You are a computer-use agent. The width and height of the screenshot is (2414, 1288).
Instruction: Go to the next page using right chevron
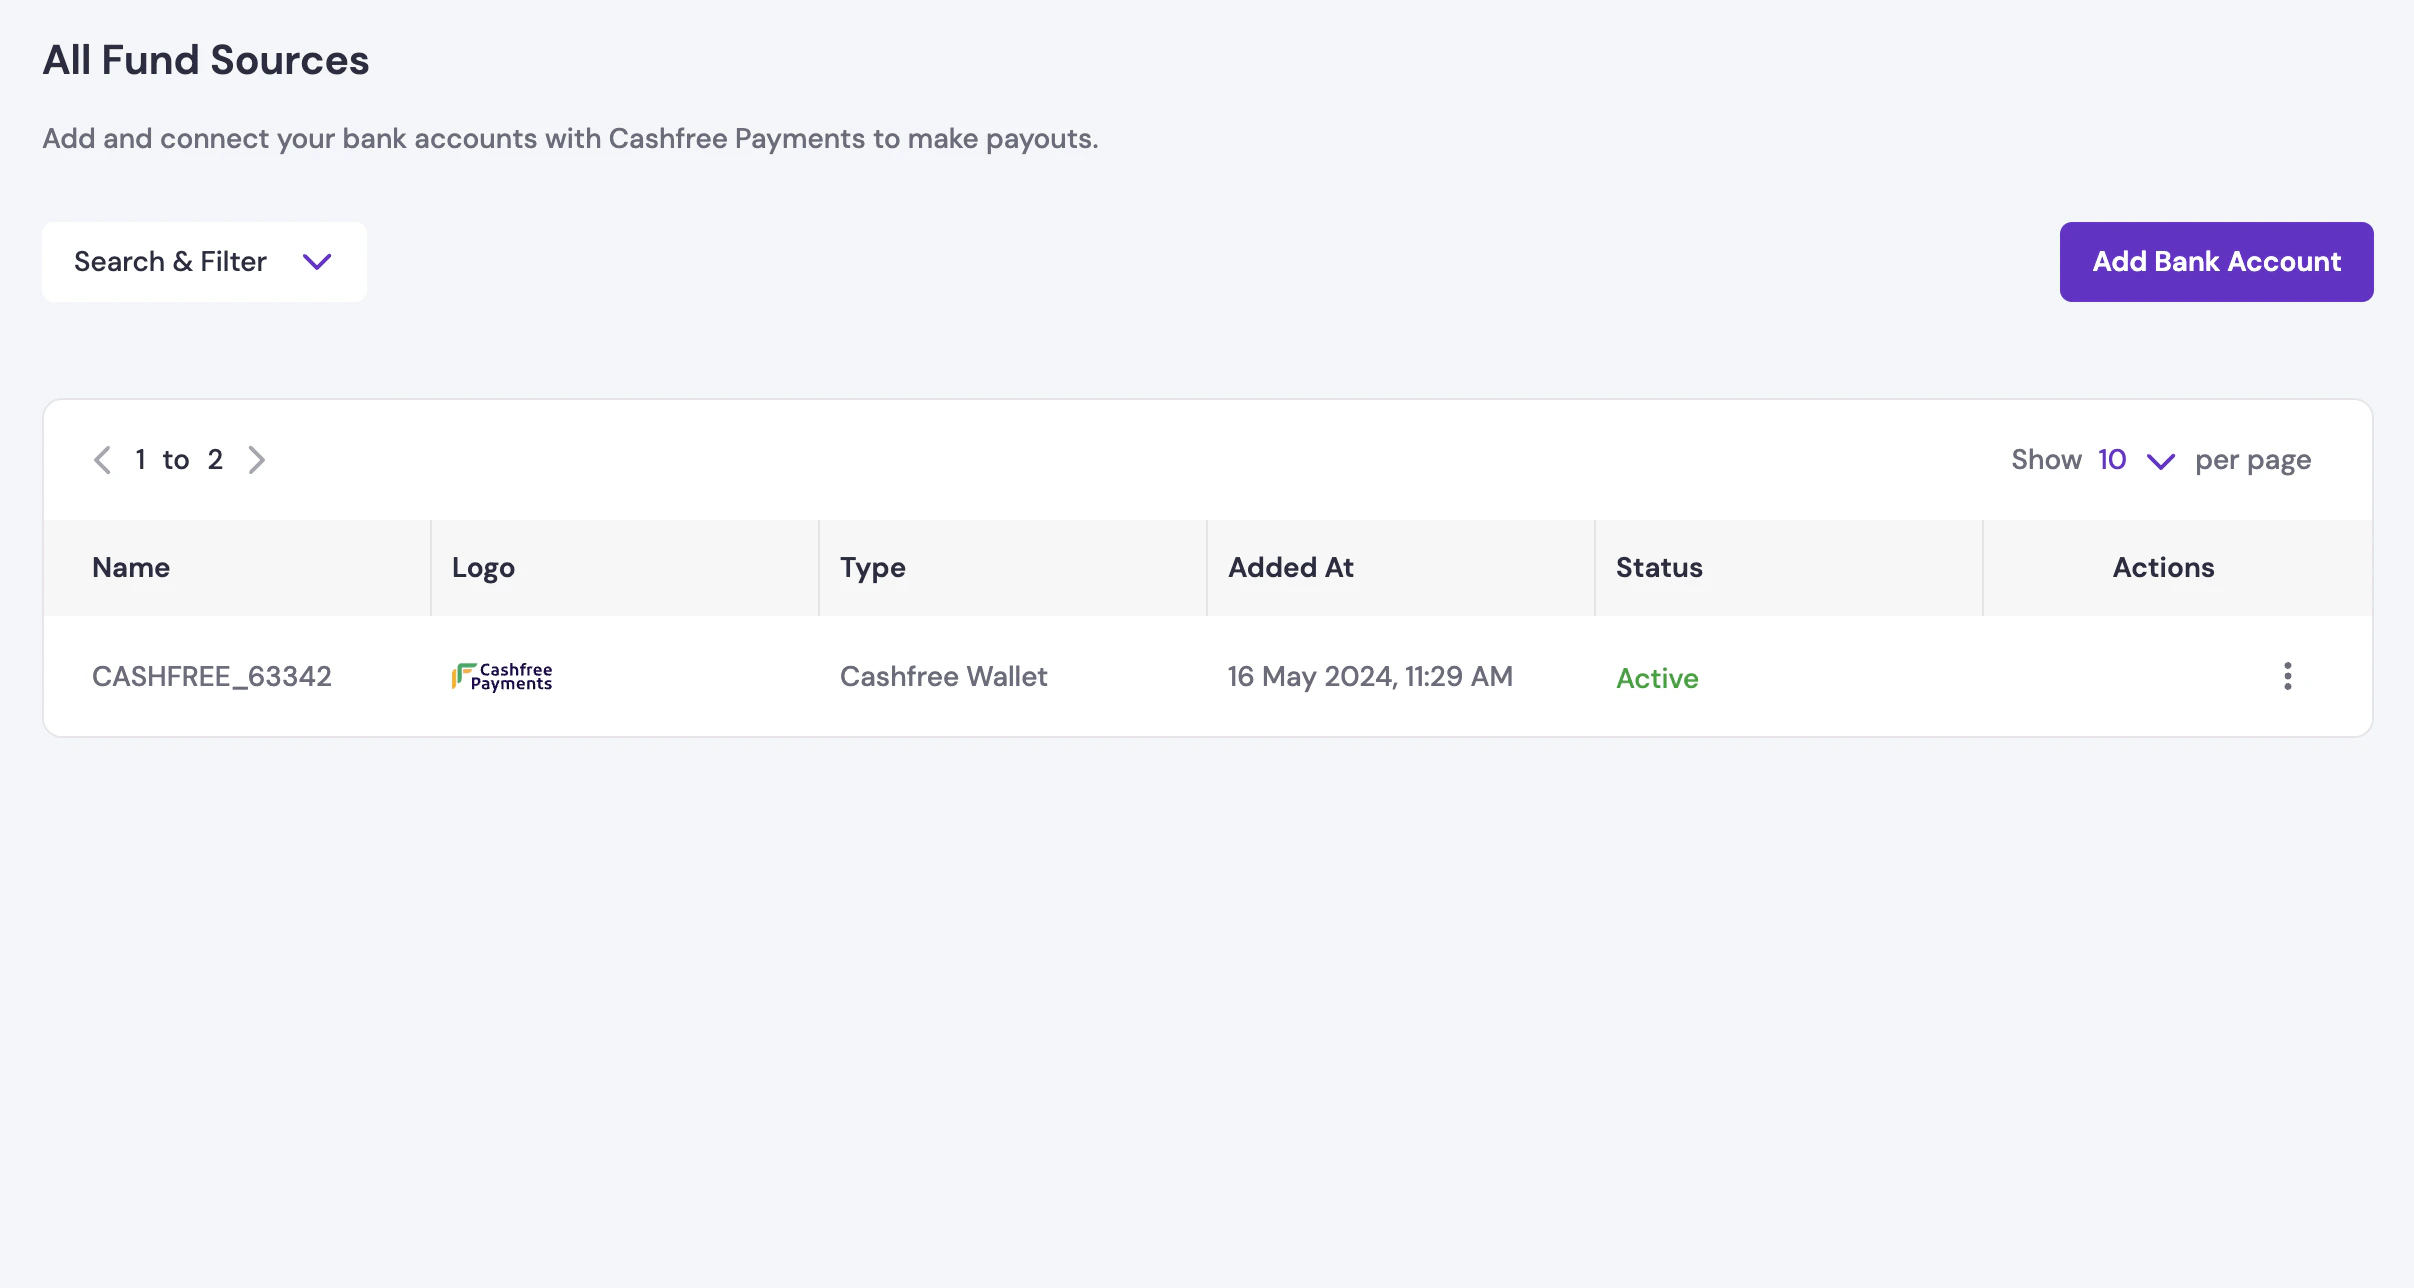point(257,460)
